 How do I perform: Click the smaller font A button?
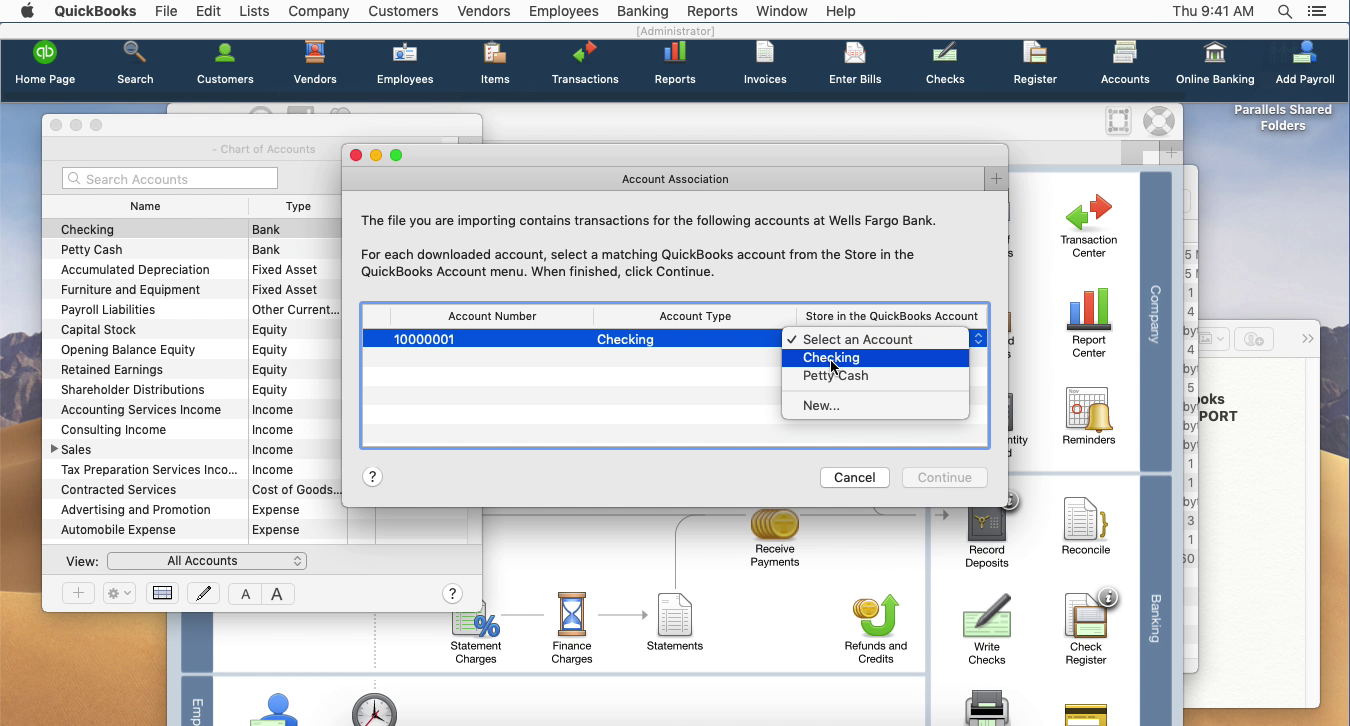tap(245, 594)
